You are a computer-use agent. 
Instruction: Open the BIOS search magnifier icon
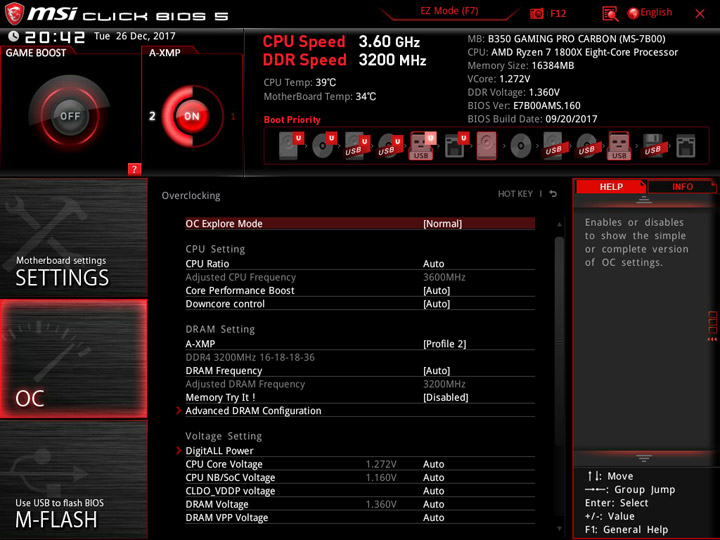click(610, 14)
